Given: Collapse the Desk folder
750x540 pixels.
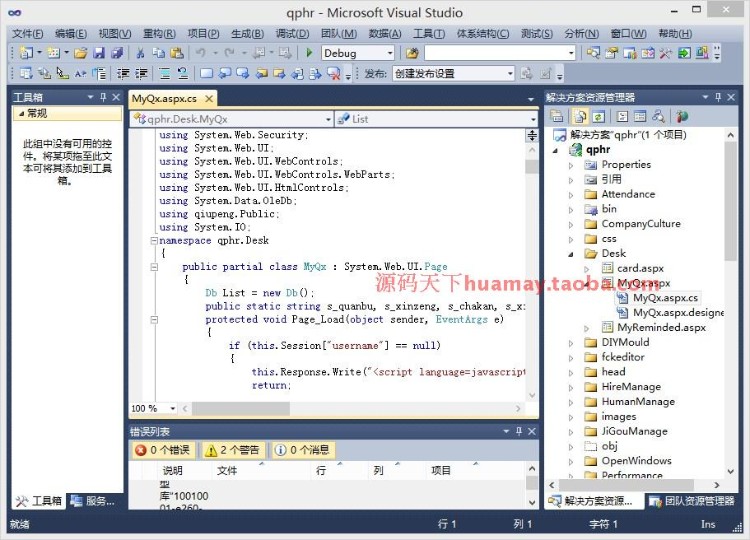Looking at the screenshot, I should (571, 254).
